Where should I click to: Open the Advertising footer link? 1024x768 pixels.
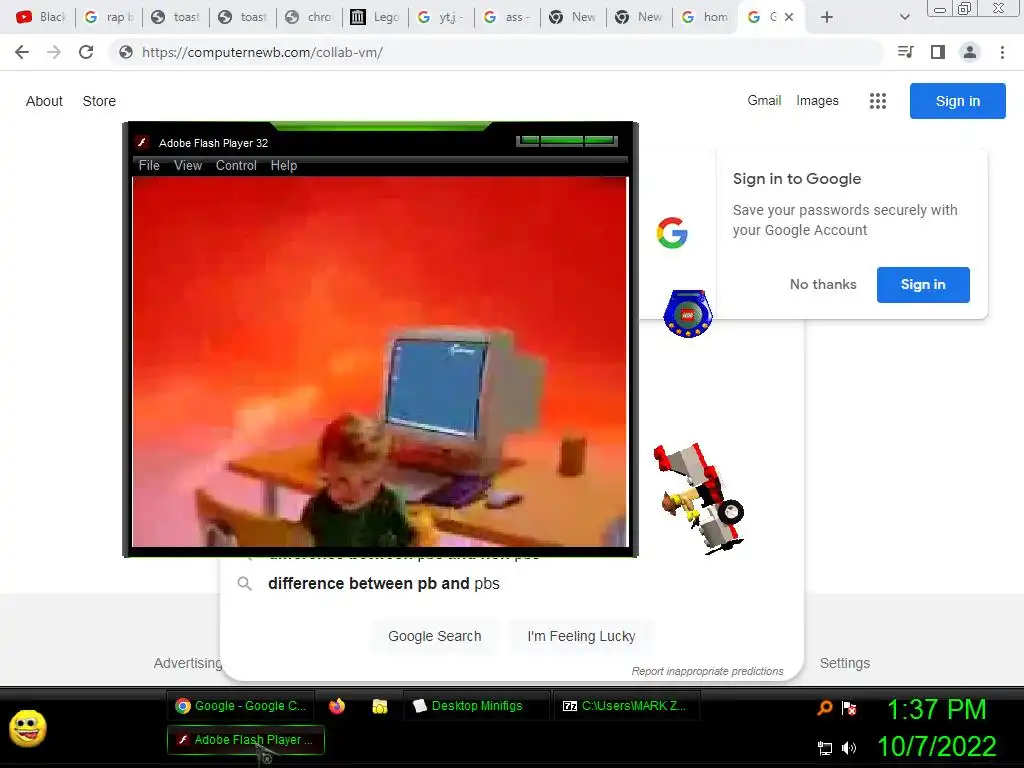[188, 663]
